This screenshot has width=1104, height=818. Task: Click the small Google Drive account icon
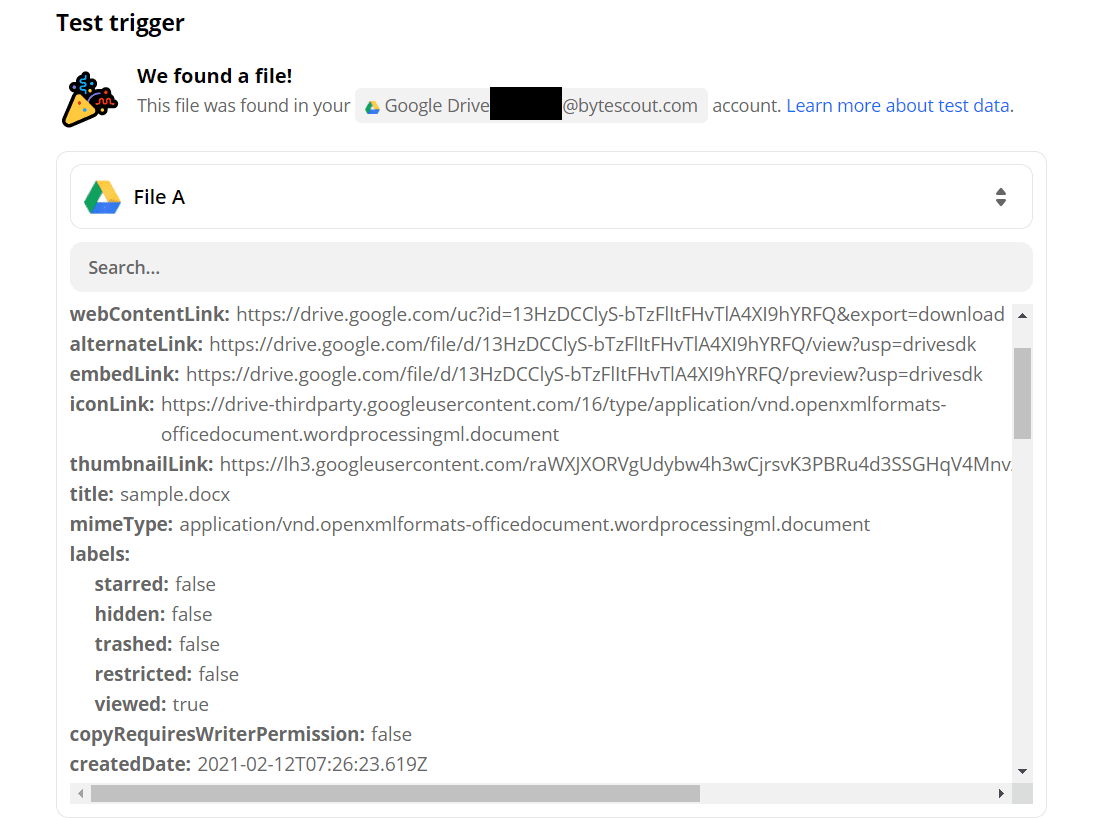372,107
